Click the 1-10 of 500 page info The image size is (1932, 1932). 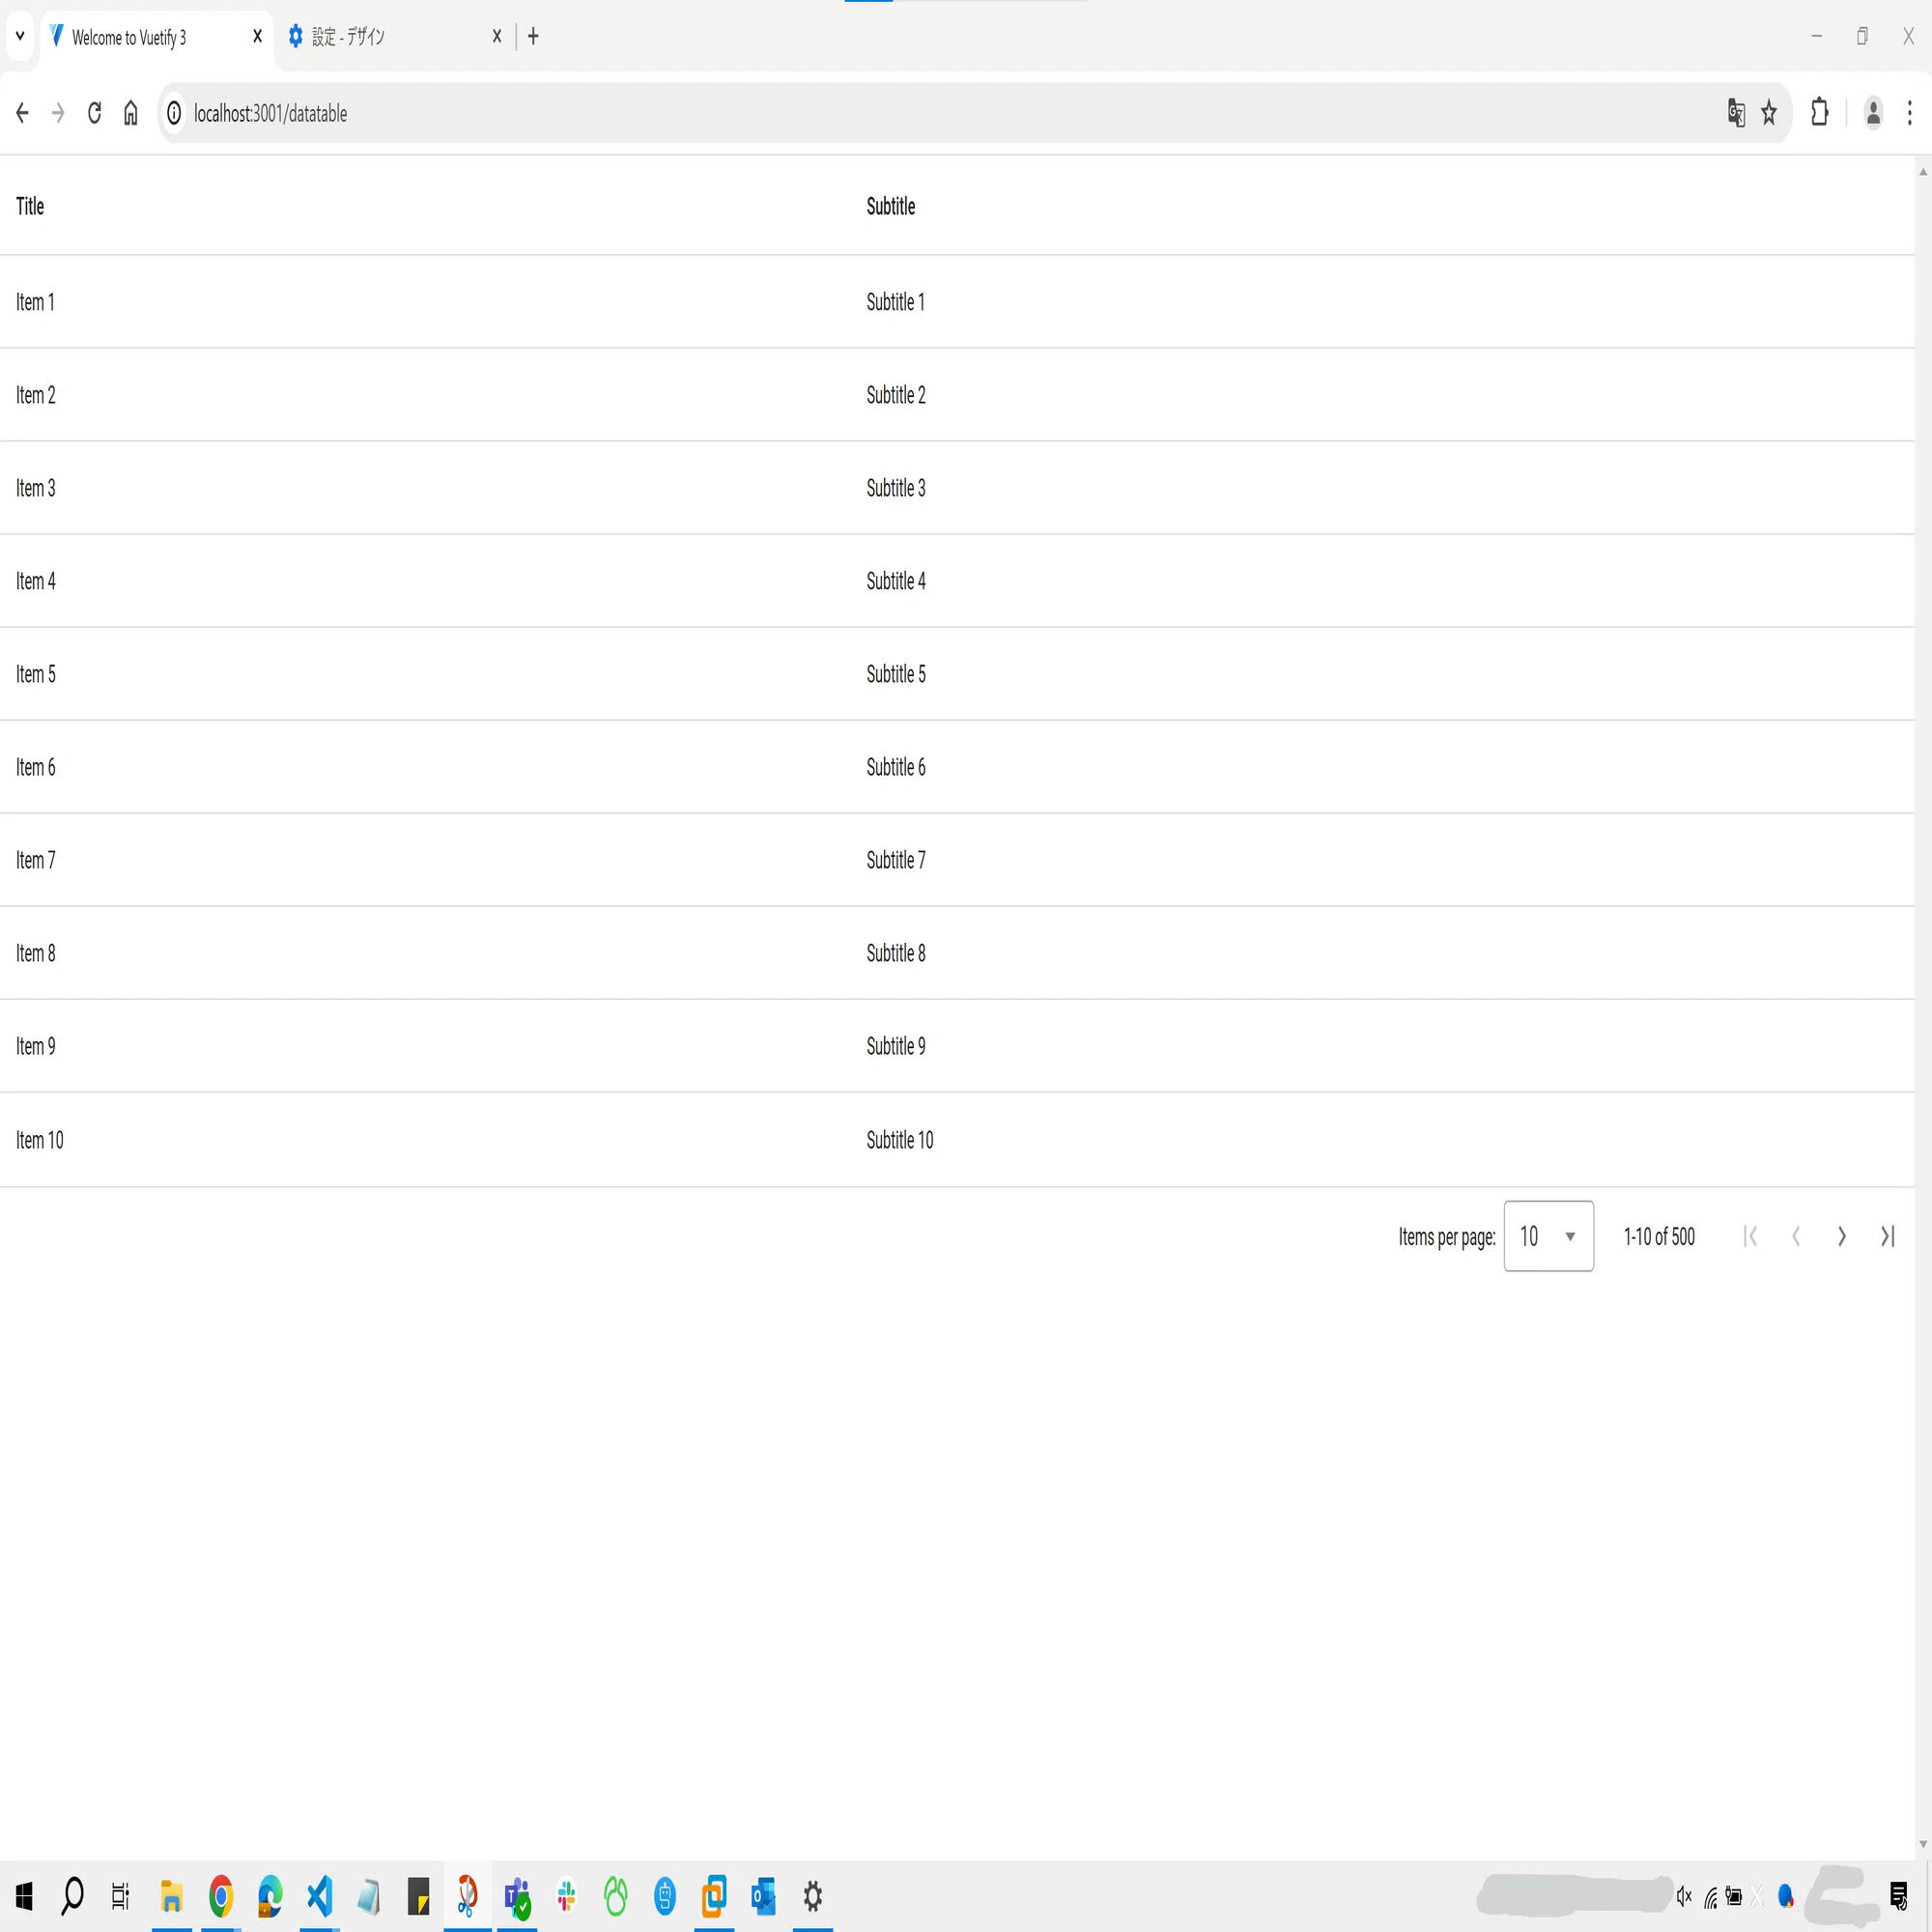tap(1659, 1237)
